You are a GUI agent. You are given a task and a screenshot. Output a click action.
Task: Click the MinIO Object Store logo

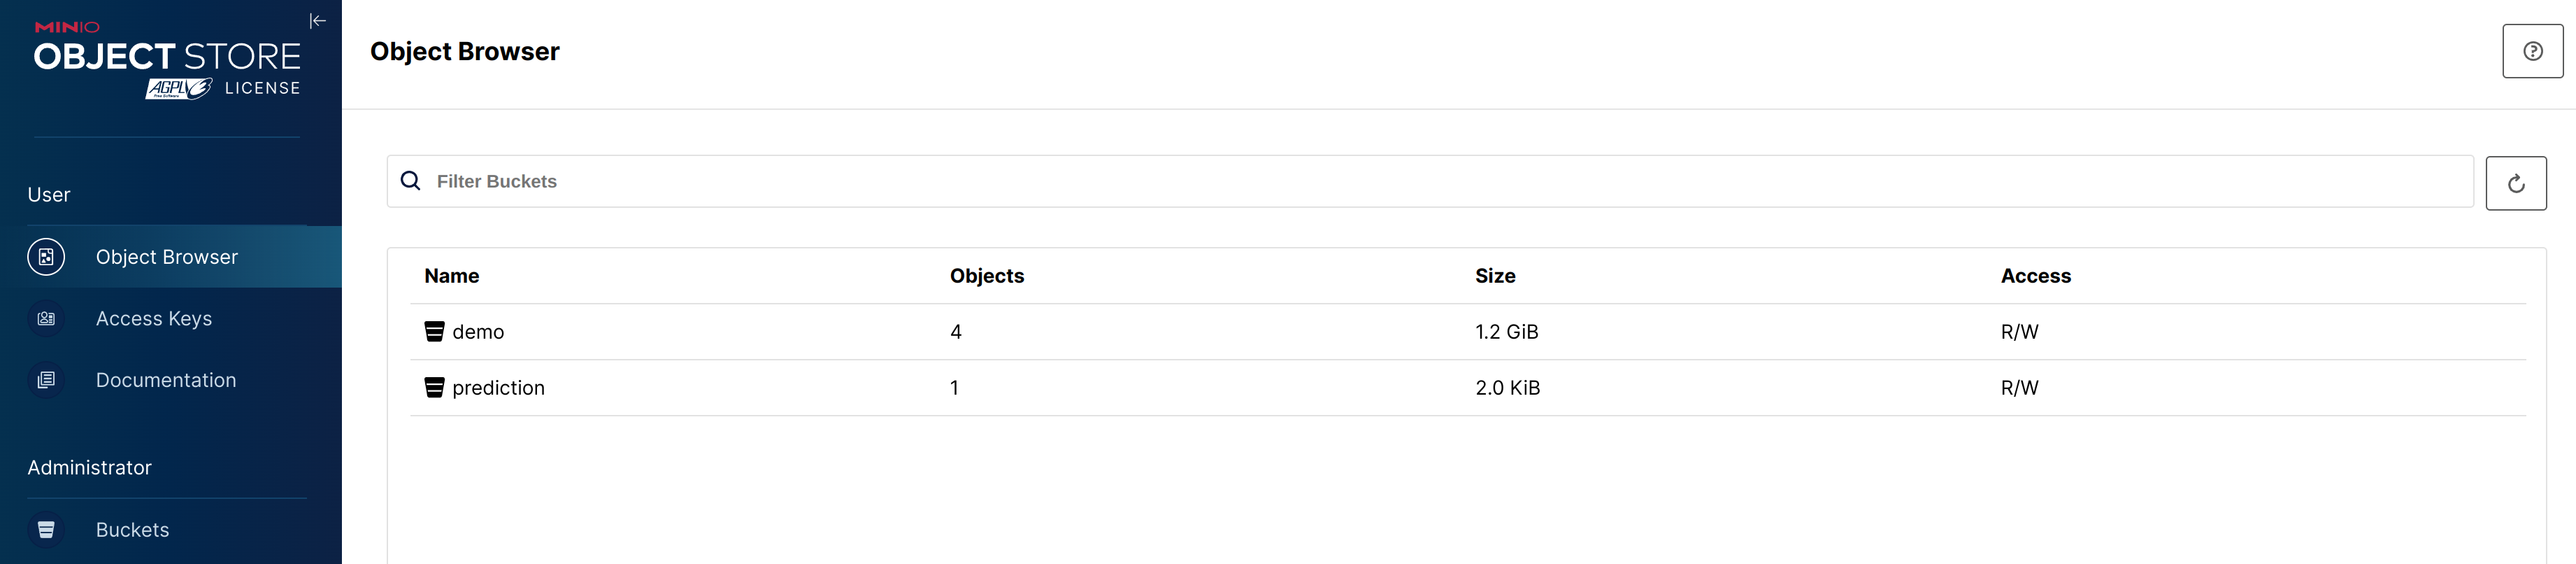(167, 55)
